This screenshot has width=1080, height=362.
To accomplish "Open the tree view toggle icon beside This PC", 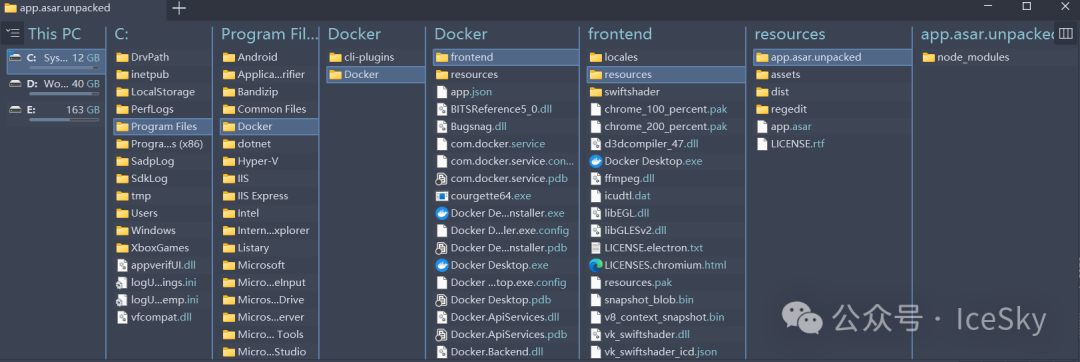I will click(12, 33).
